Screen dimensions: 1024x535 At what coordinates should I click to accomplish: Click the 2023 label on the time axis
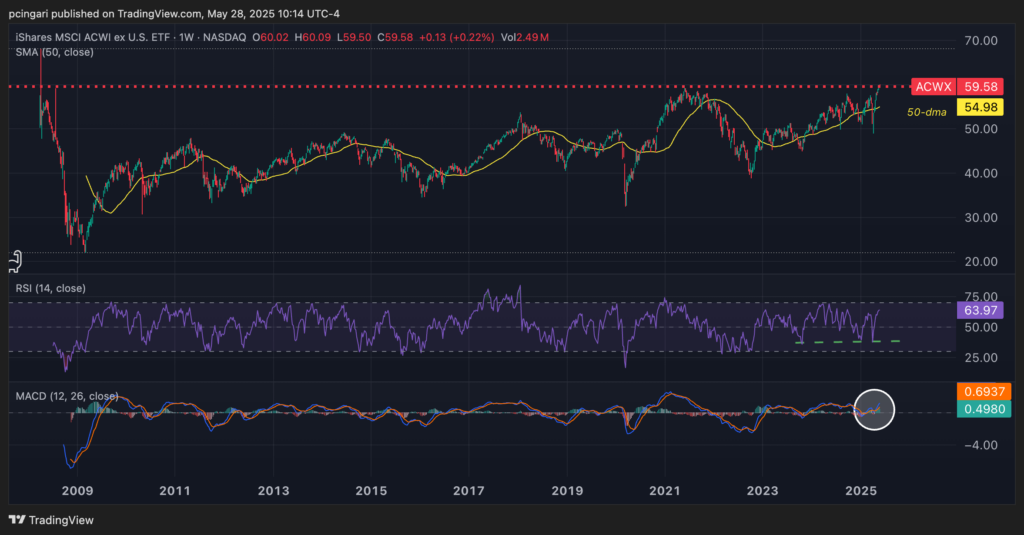pyautogui.click(x=763, y=491)
